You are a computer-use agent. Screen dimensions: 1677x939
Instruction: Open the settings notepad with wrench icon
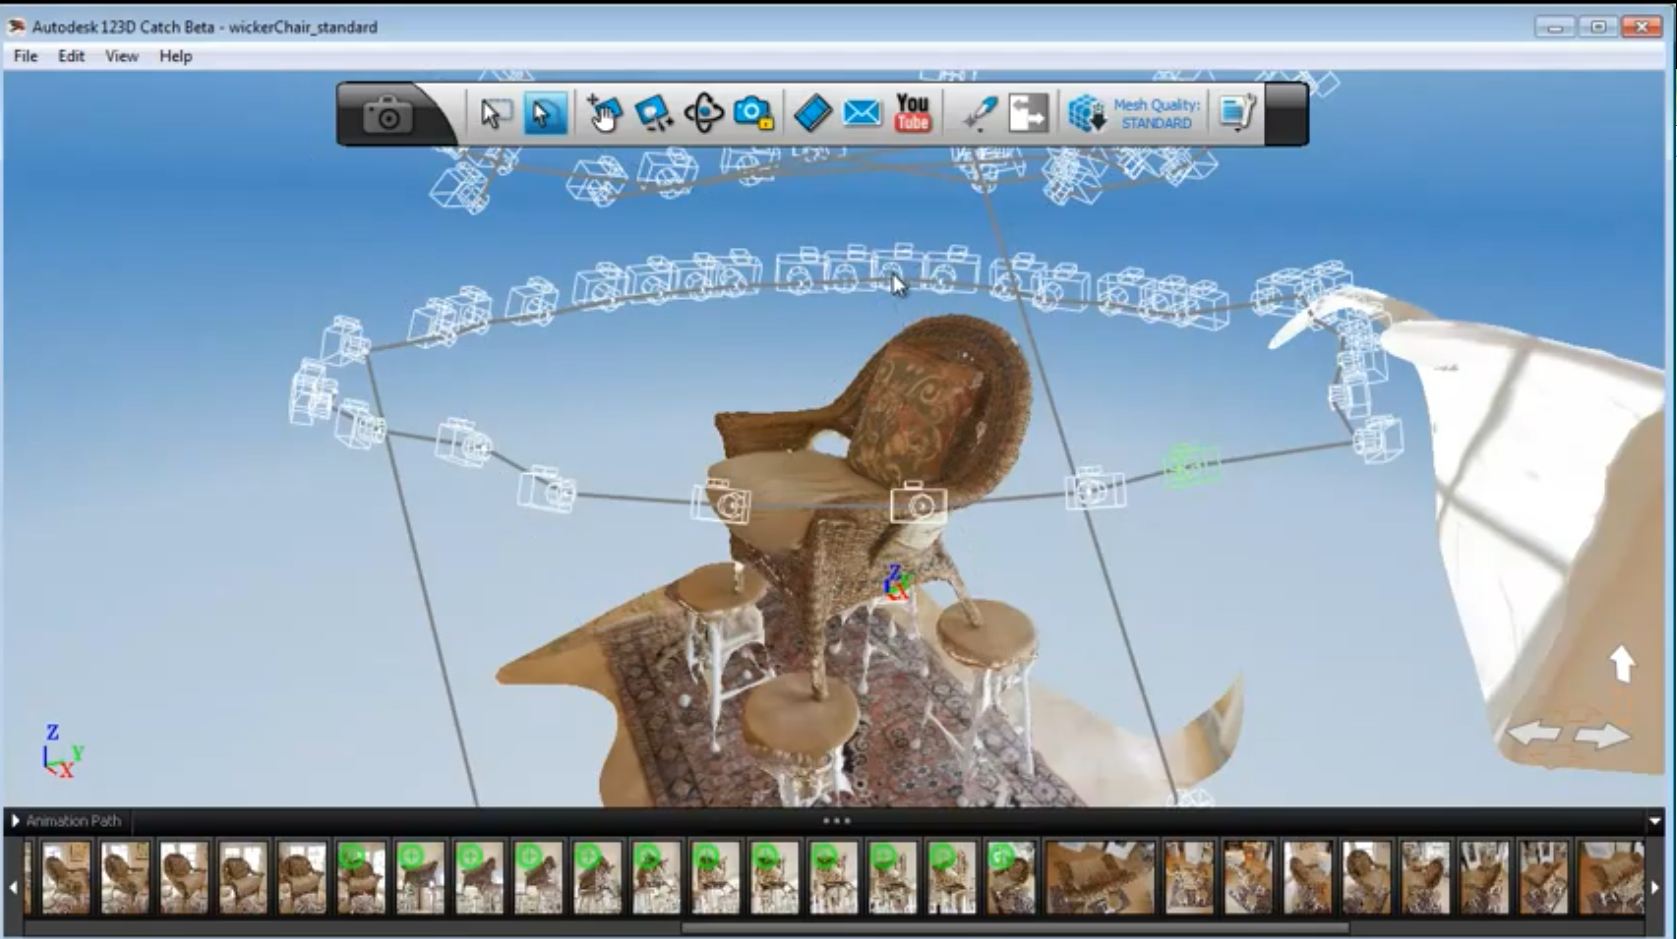pyautogui.click(x=1237, y=114)
